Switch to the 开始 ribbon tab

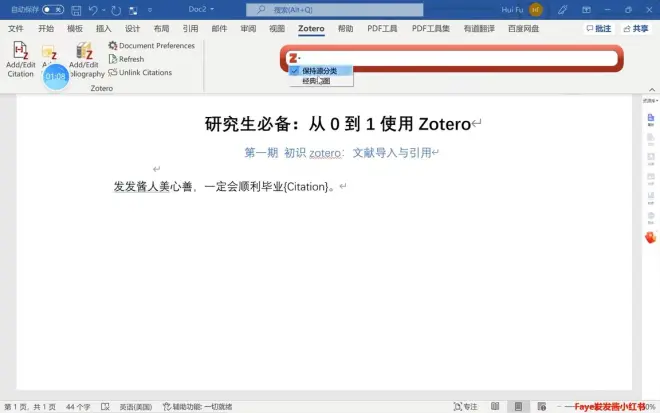click(x=46, y=29)
